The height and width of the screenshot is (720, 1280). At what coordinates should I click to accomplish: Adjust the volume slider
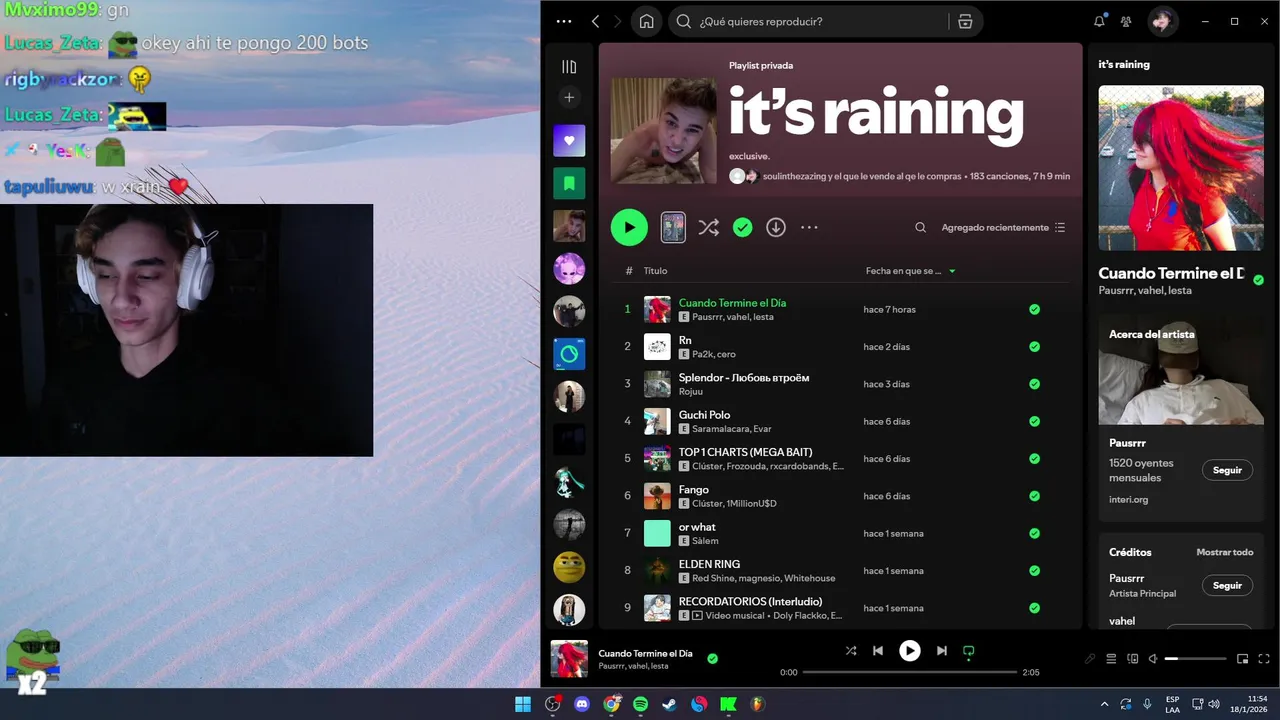[1195, 659]
